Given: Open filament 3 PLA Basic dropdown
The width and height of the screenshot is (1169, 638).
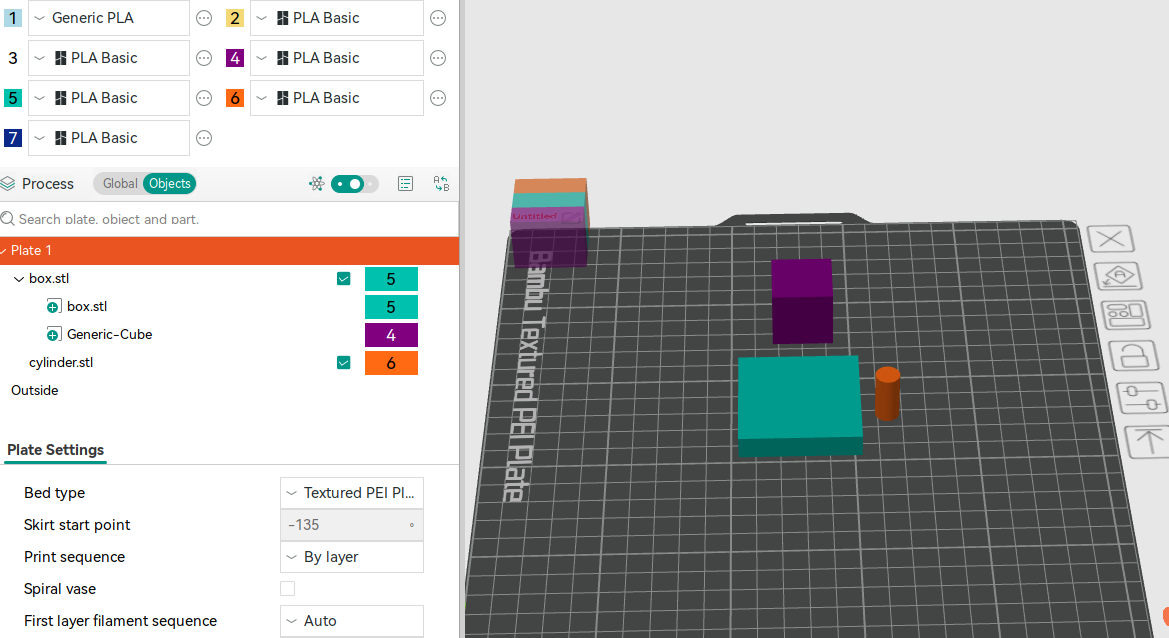Looking at the screenshot, I should coord(109,58).
